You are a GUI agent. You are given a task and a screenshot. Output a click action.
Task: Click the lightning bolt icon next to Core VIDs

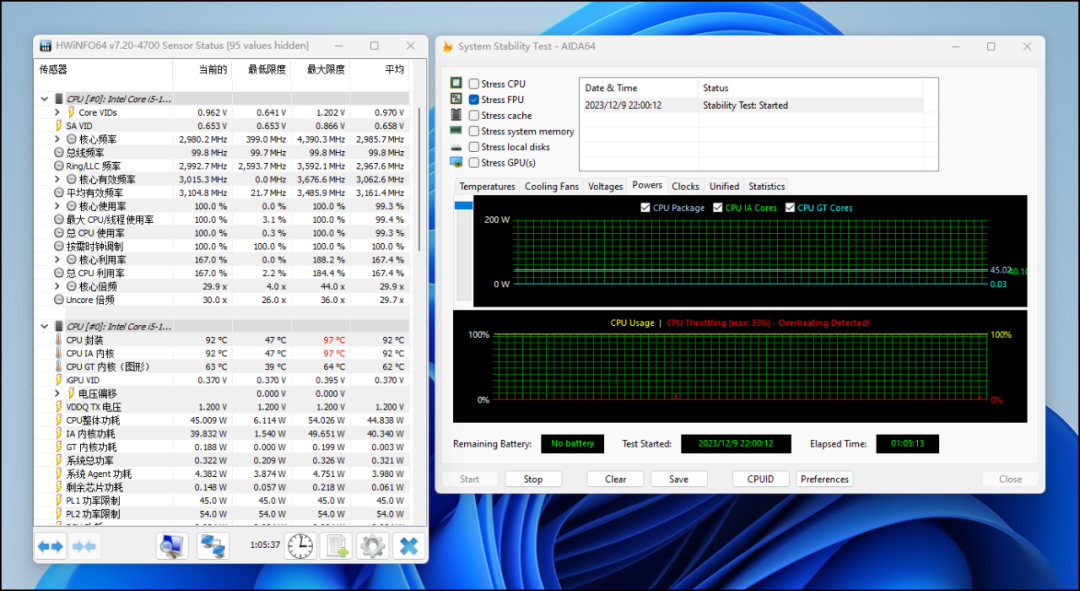click(x=71, y=112)
